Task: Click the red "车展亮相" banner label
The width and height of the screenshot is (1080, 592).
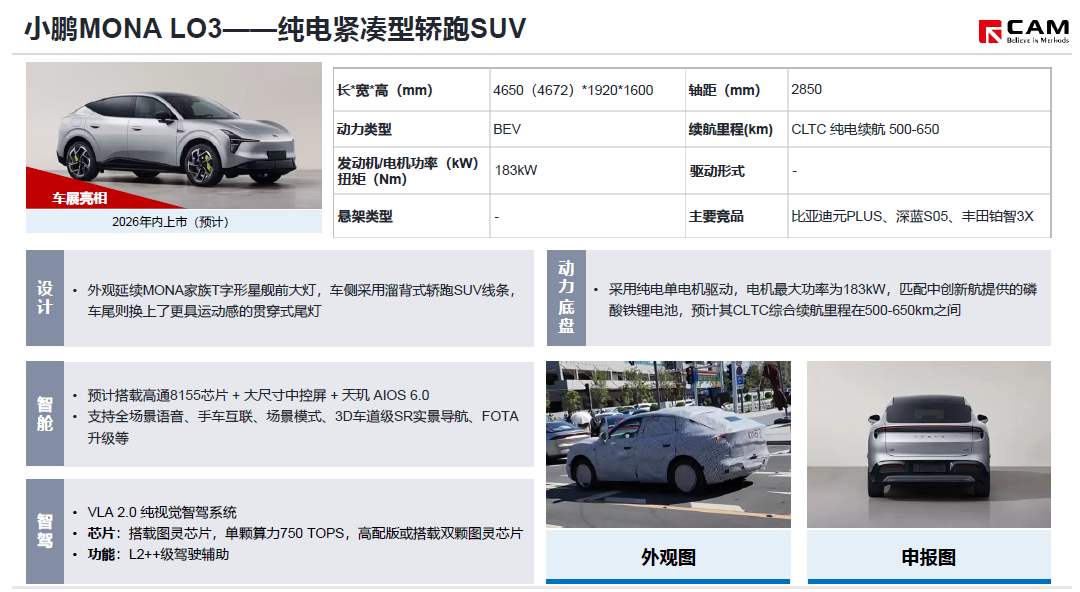Action: 79,198
